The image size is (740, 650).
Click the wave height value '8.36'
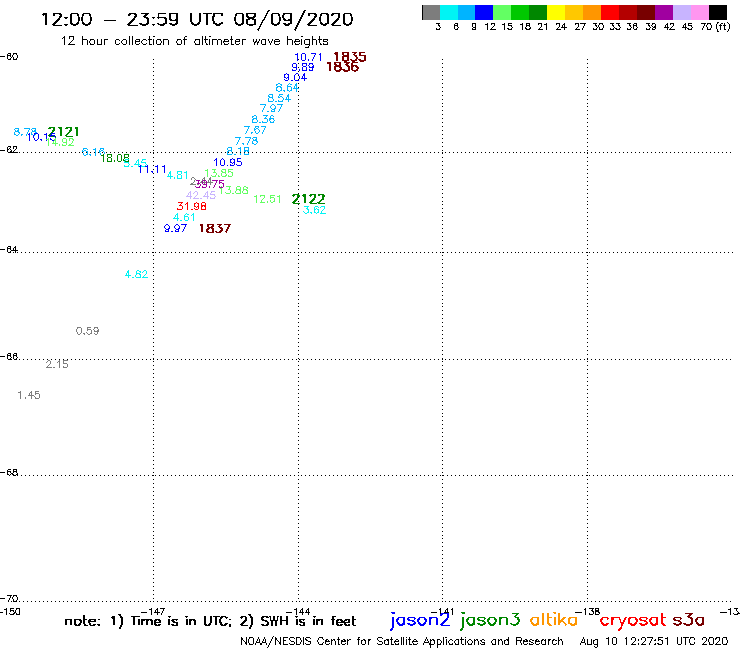(x=263, y=119)
